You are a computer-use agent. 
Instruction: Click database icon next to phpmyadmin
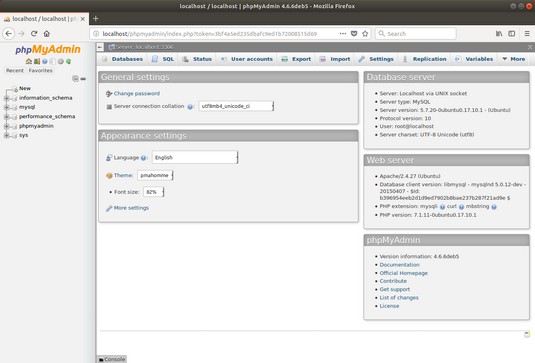coord(14,126)
